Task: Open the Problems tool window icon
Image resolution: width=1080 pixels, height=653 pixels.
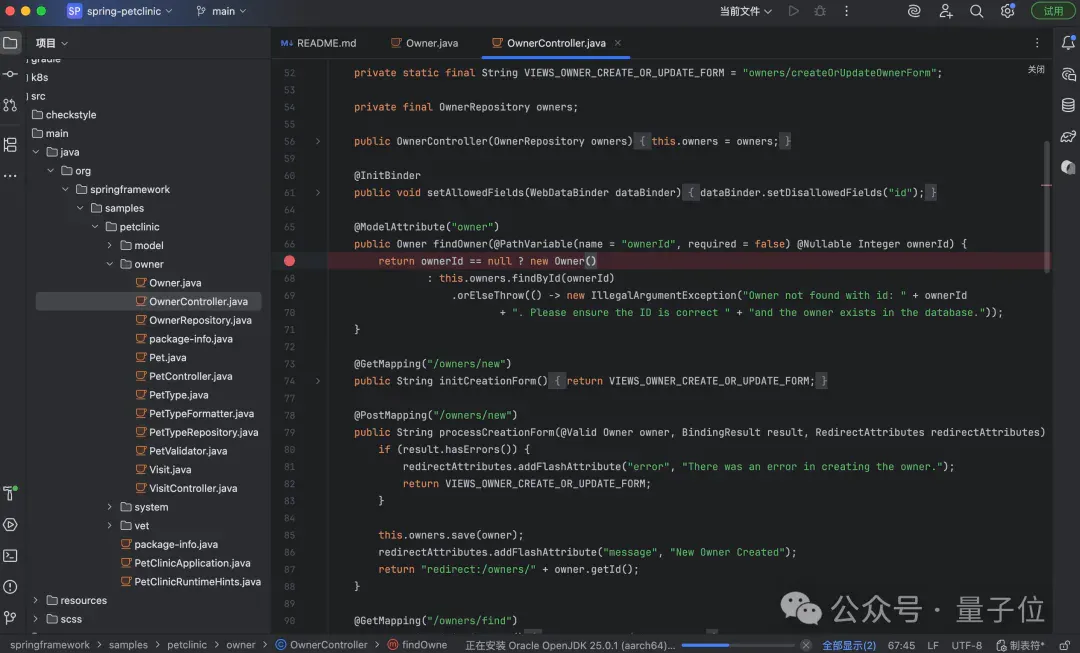Action: click(10, 587)
